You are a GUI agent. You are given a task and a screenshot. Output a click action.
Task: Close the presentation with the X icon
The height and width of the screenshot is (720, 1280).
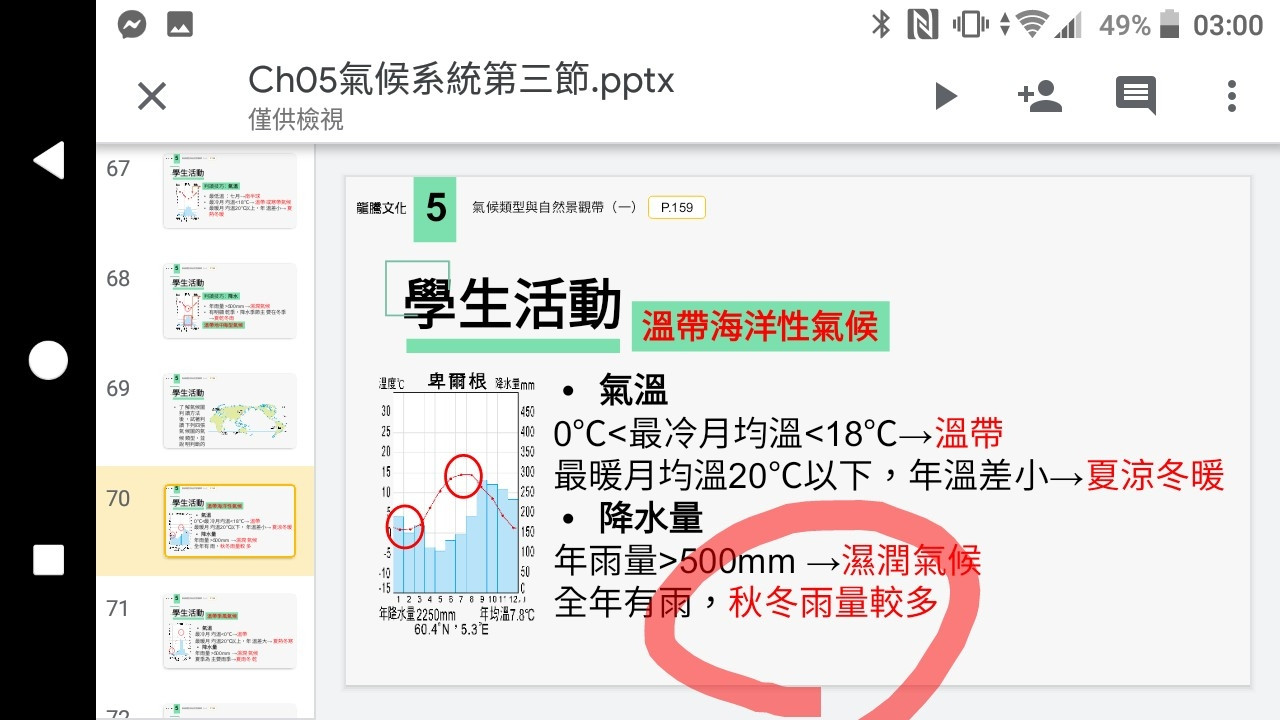coord(151,96)
